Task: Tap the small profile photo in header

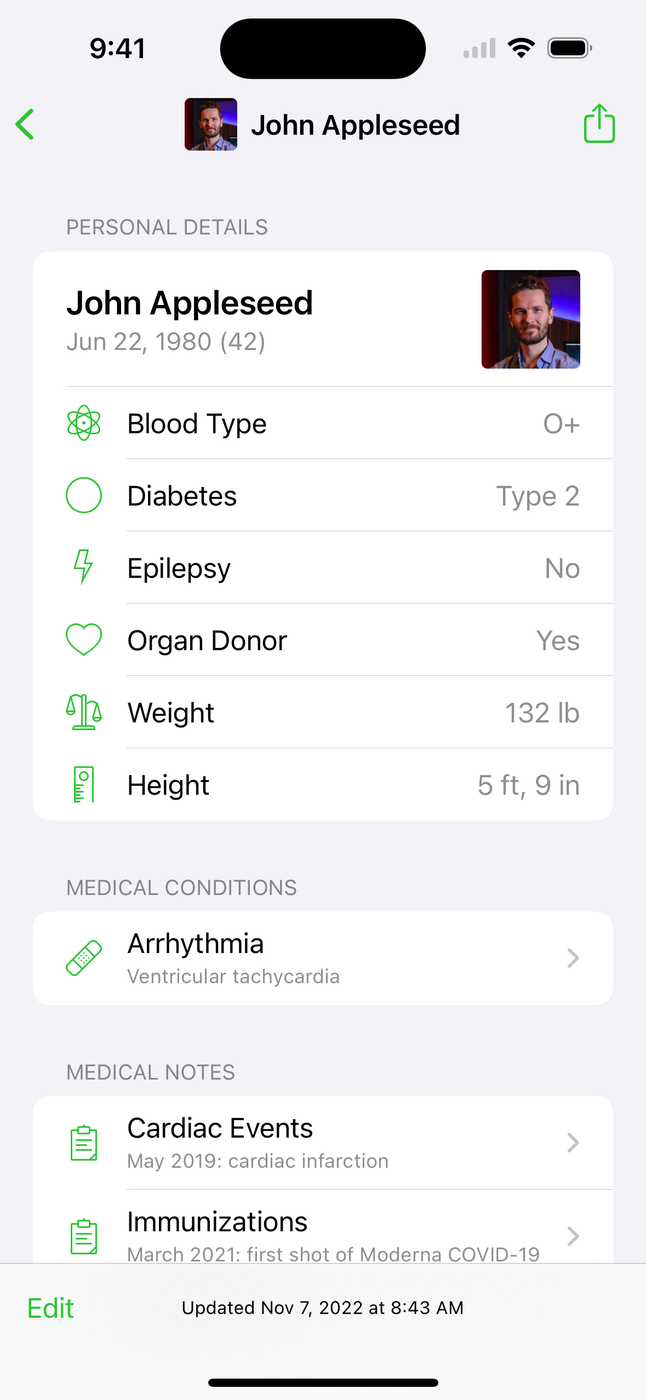Action: (211, 125)
